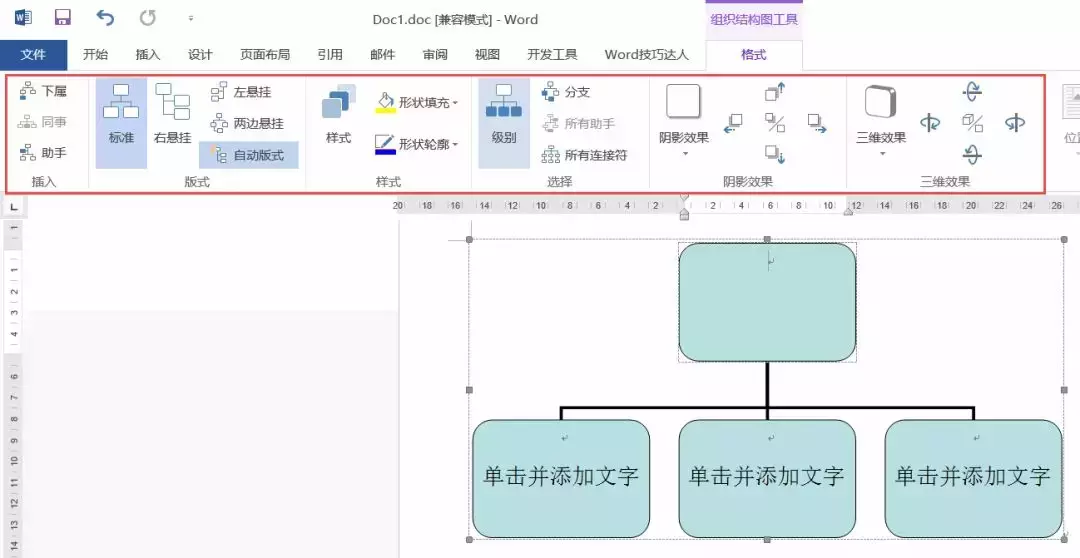Nudge shadow right icon
This screenshot has height=558, width=1080.
[817, 123]
